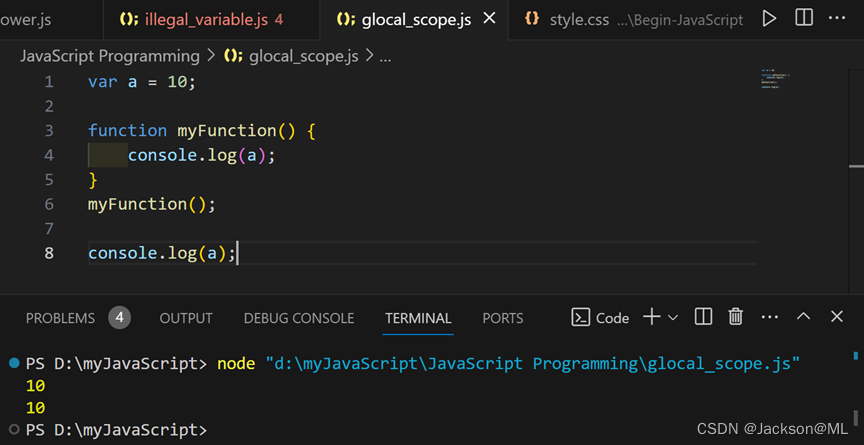The height and width of the screenshot is (445, 864).
Task: Select the Ports panel tab
Action: tap(503, 318)
